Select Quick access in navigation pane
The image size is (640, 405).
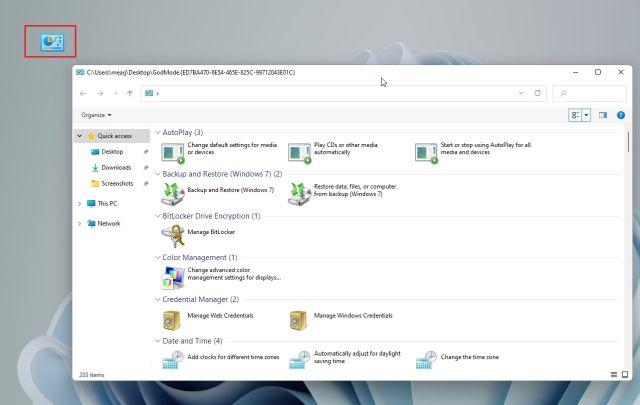pos(112,136)
